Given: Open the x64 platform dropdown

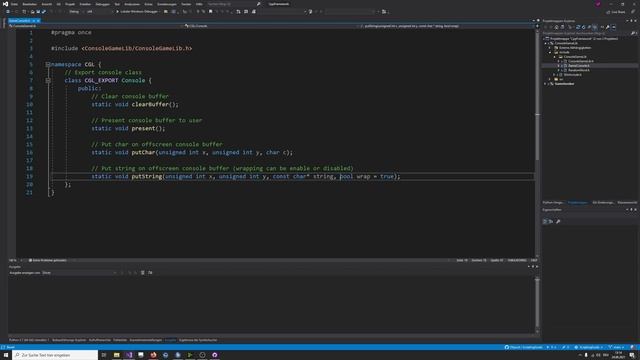Looking at the screenshot, I should (99, 11).
